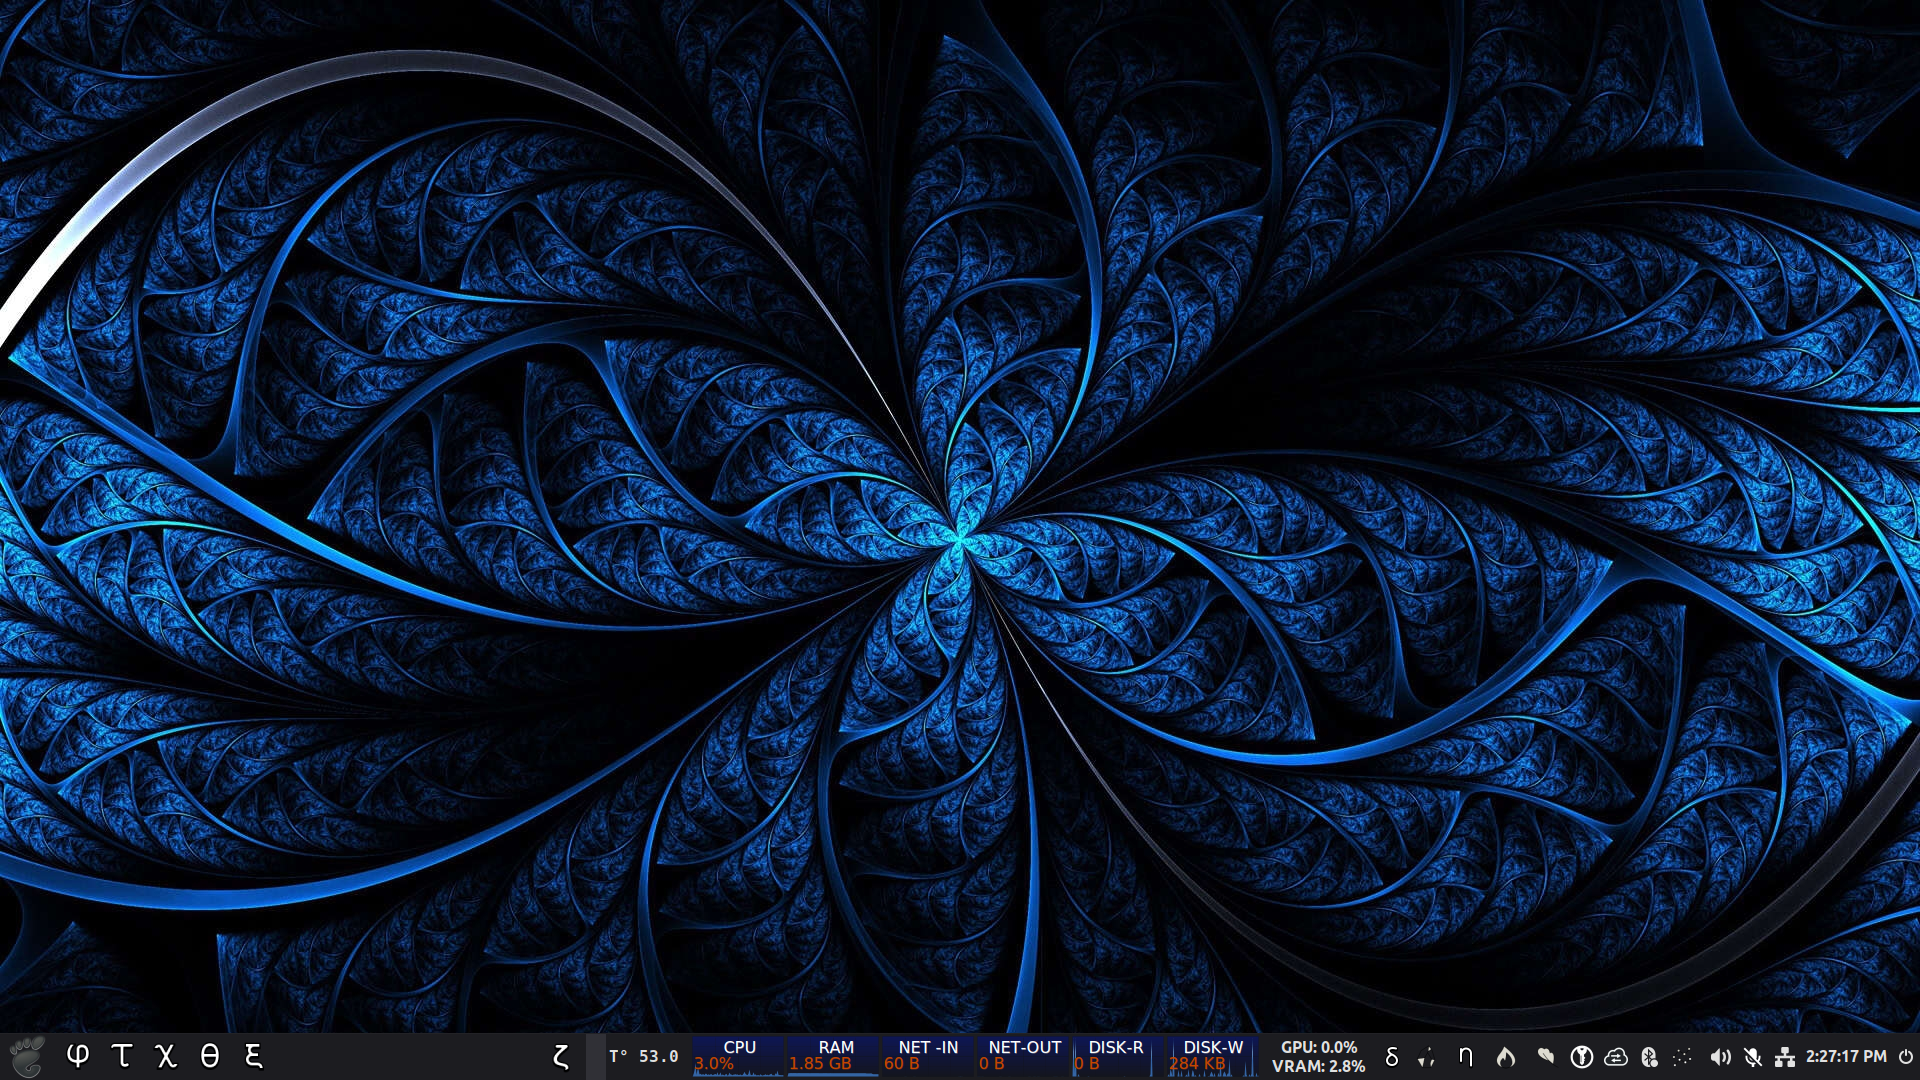Click the eta (η) tray icon
The height and width of the screenshot is (1080, 1920).
[1466, 1057]
